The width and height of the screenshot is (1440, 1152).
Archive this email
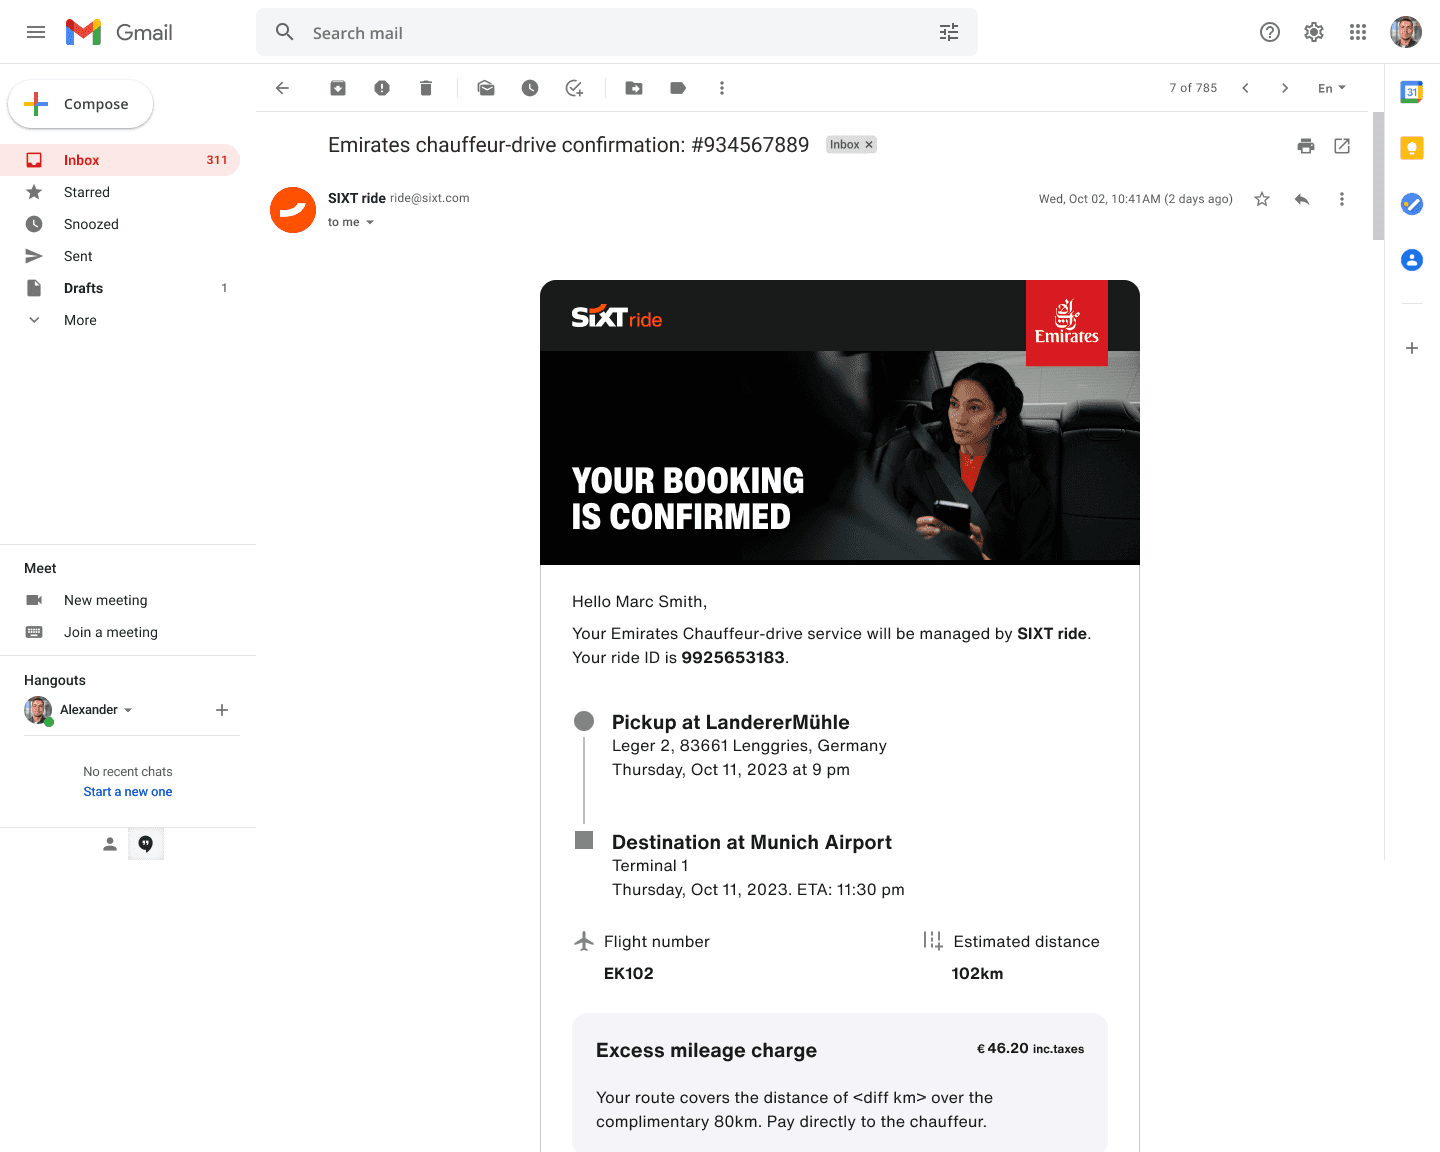click(x=338, y=88)
